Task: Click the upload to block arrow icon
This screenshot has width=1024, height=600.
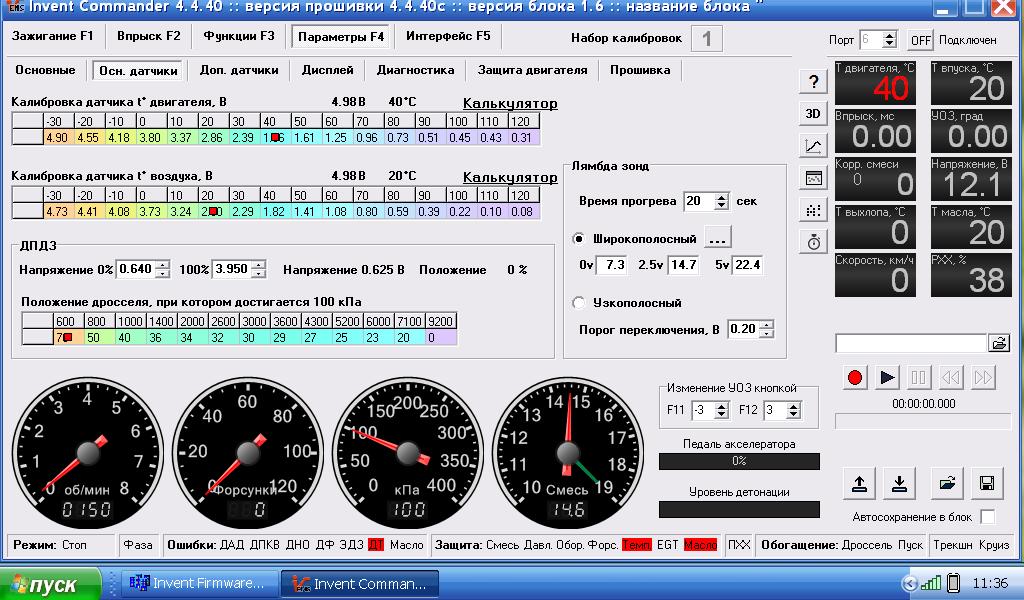Action: click(859, 483)
